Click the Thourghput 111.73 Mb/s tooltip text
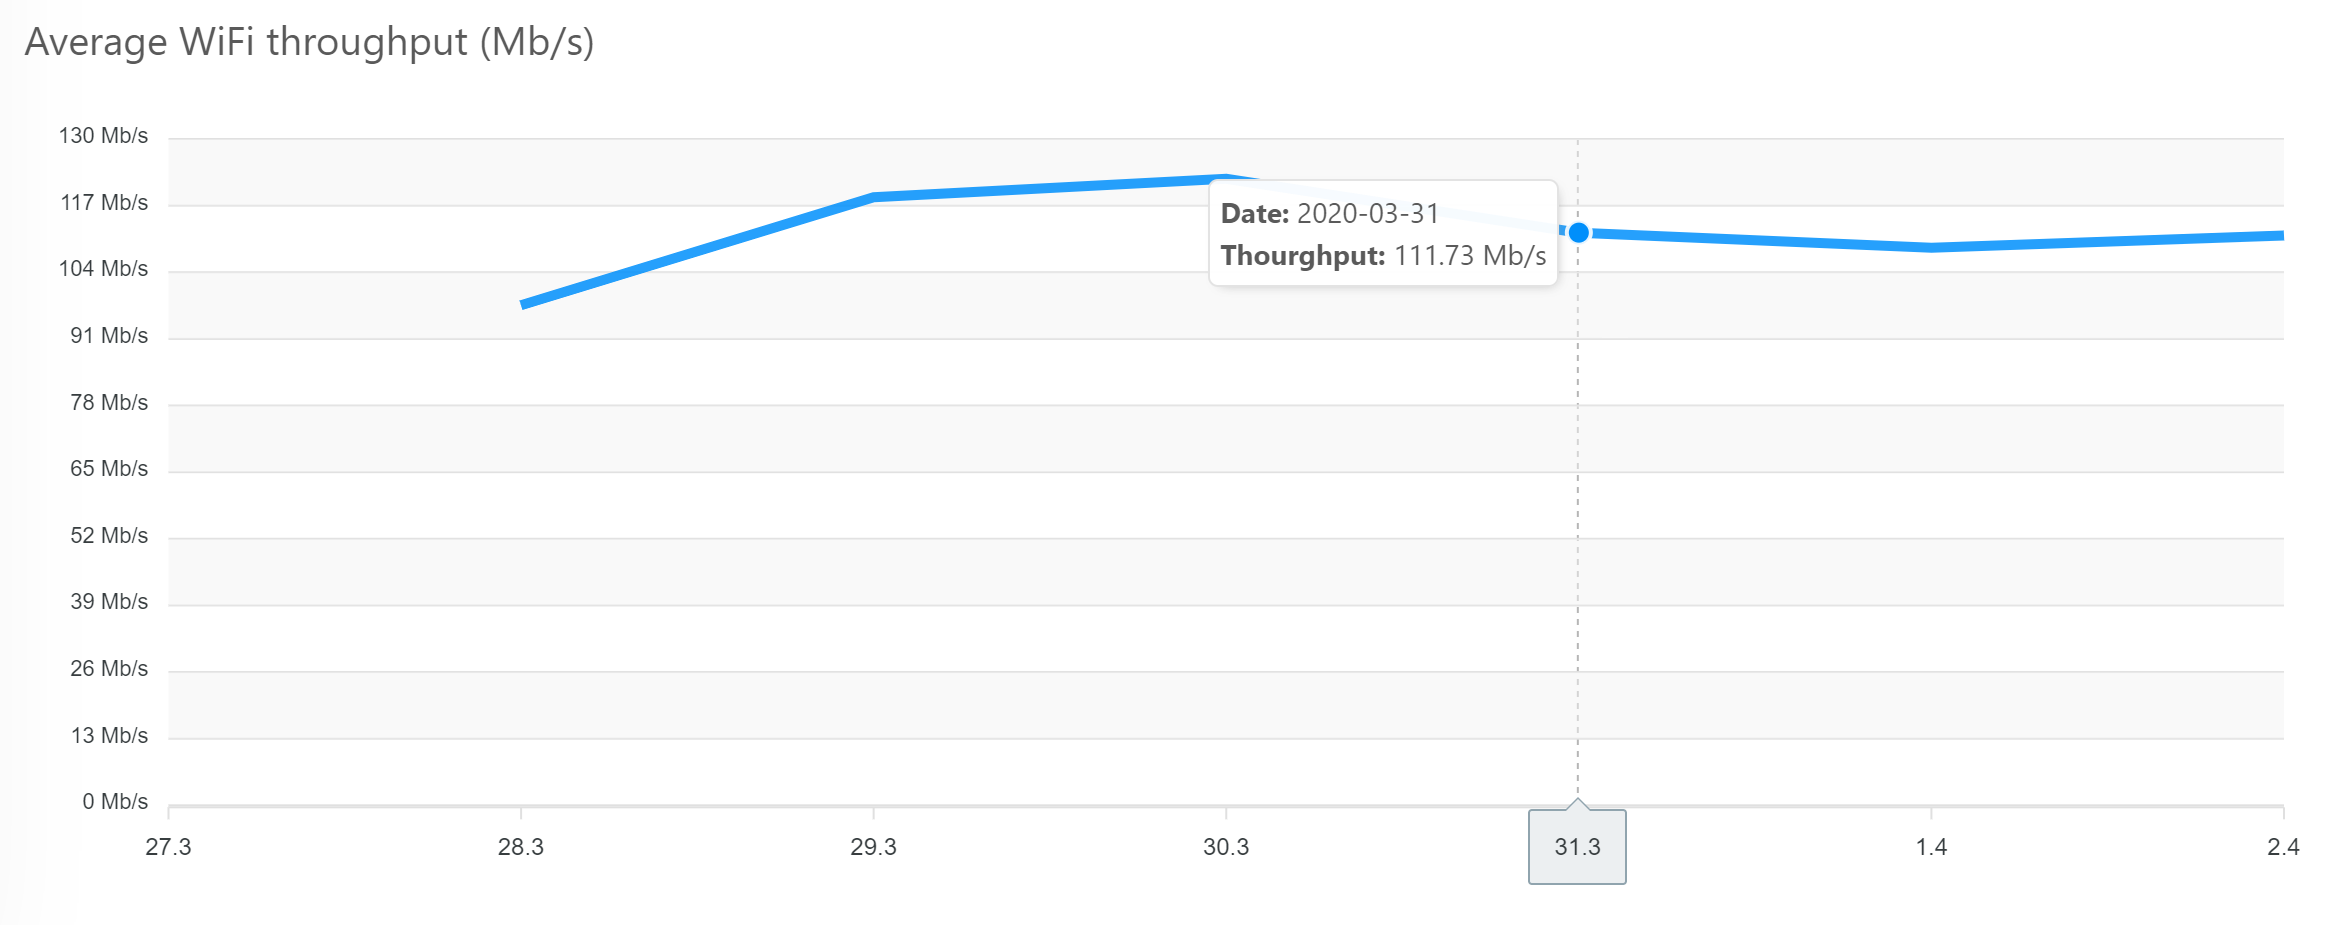The image size is (2328, 925). click(1383, 256)
